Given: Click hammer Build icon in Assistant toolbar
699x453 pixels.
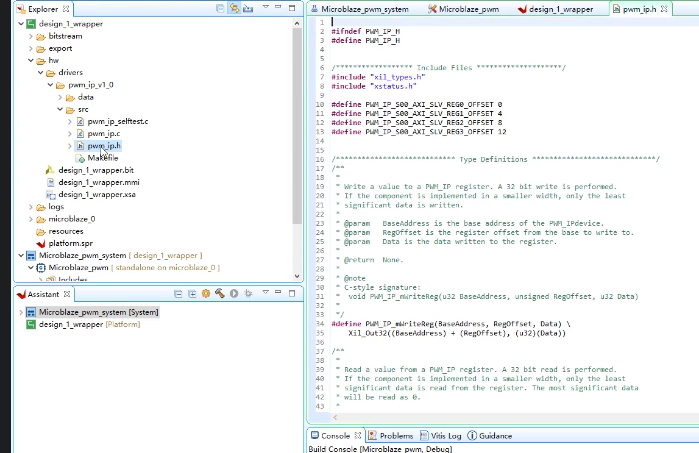Looking at the screenshot, I should click(220, 293).
